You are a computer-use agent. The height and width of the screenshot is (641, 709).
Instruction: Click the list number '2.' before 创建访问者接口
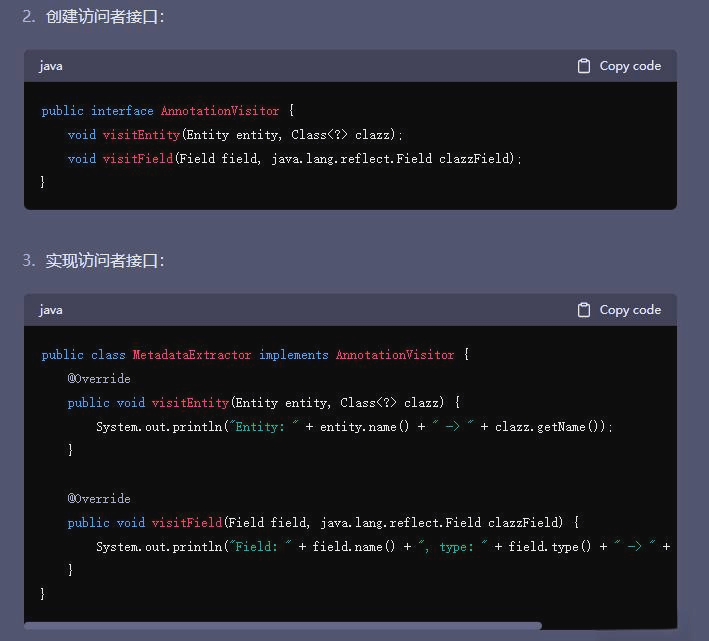point(29,17)
